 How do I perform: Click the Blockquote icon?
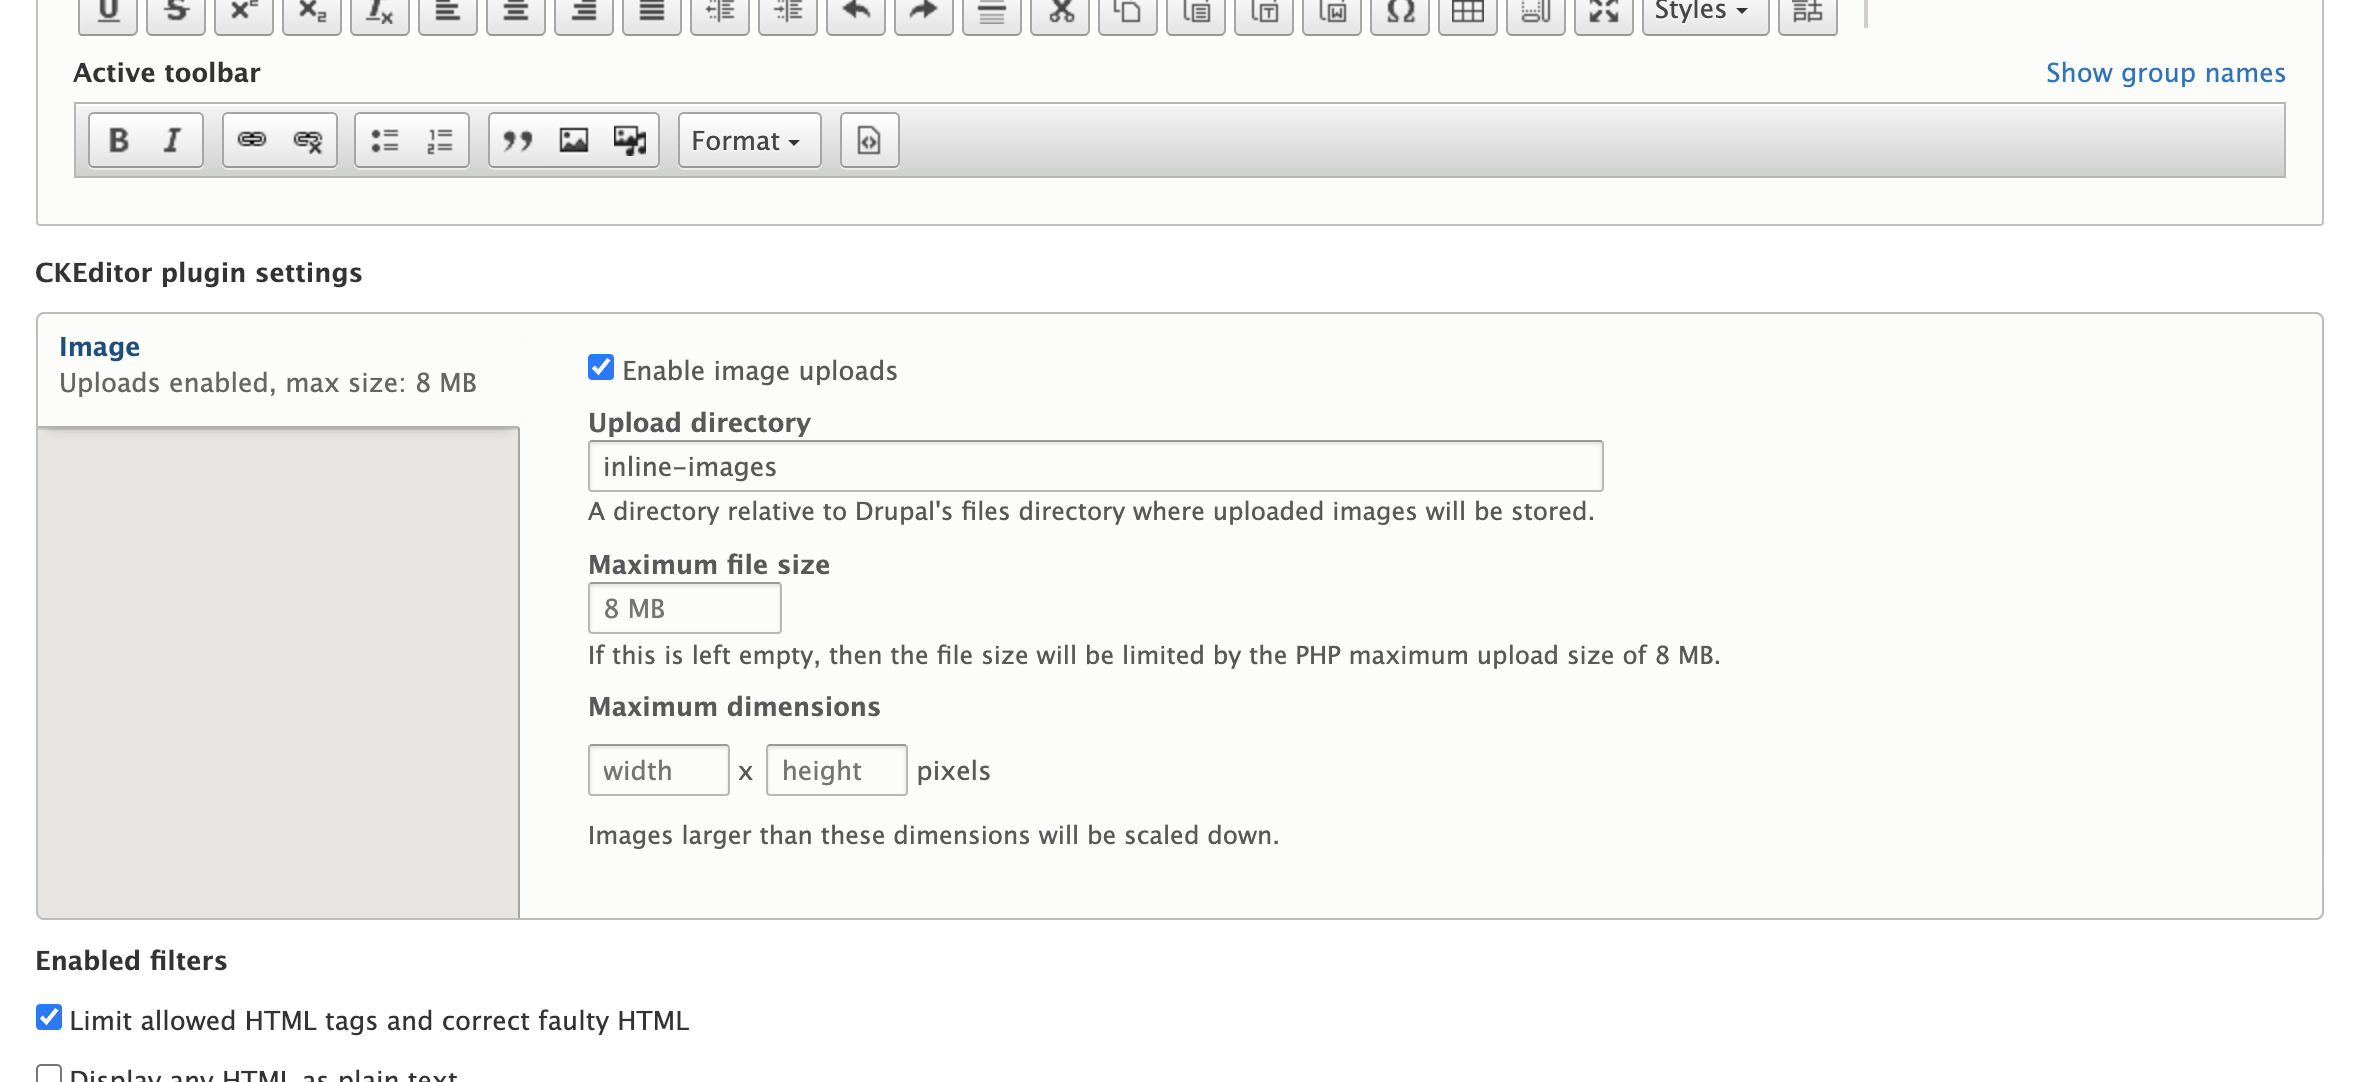tap(517, 140)
